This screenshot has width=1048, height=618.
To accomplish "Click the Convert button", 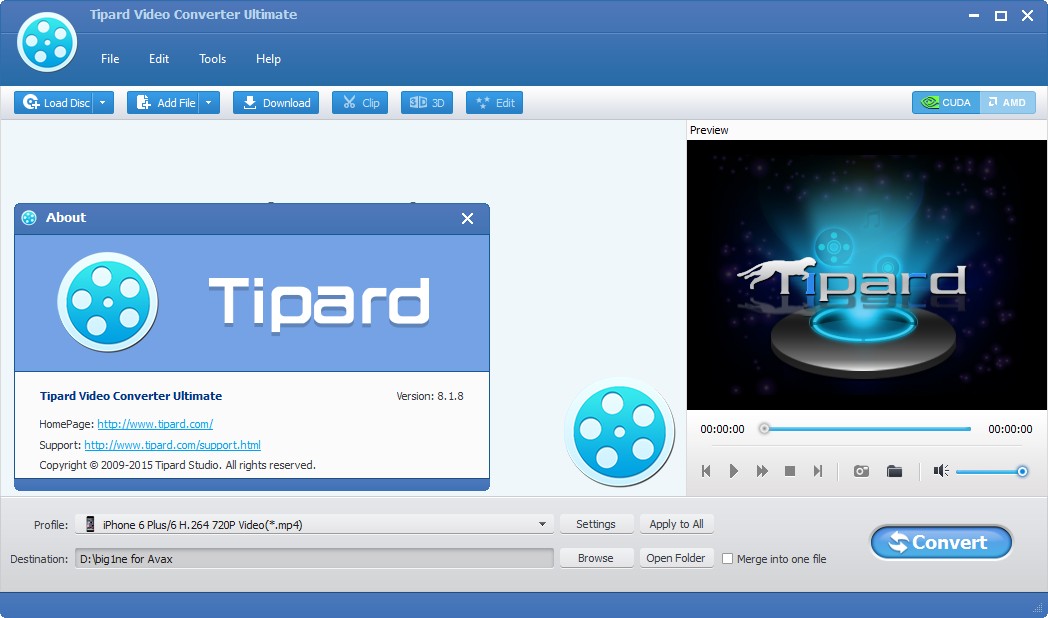I will point(941,542).
